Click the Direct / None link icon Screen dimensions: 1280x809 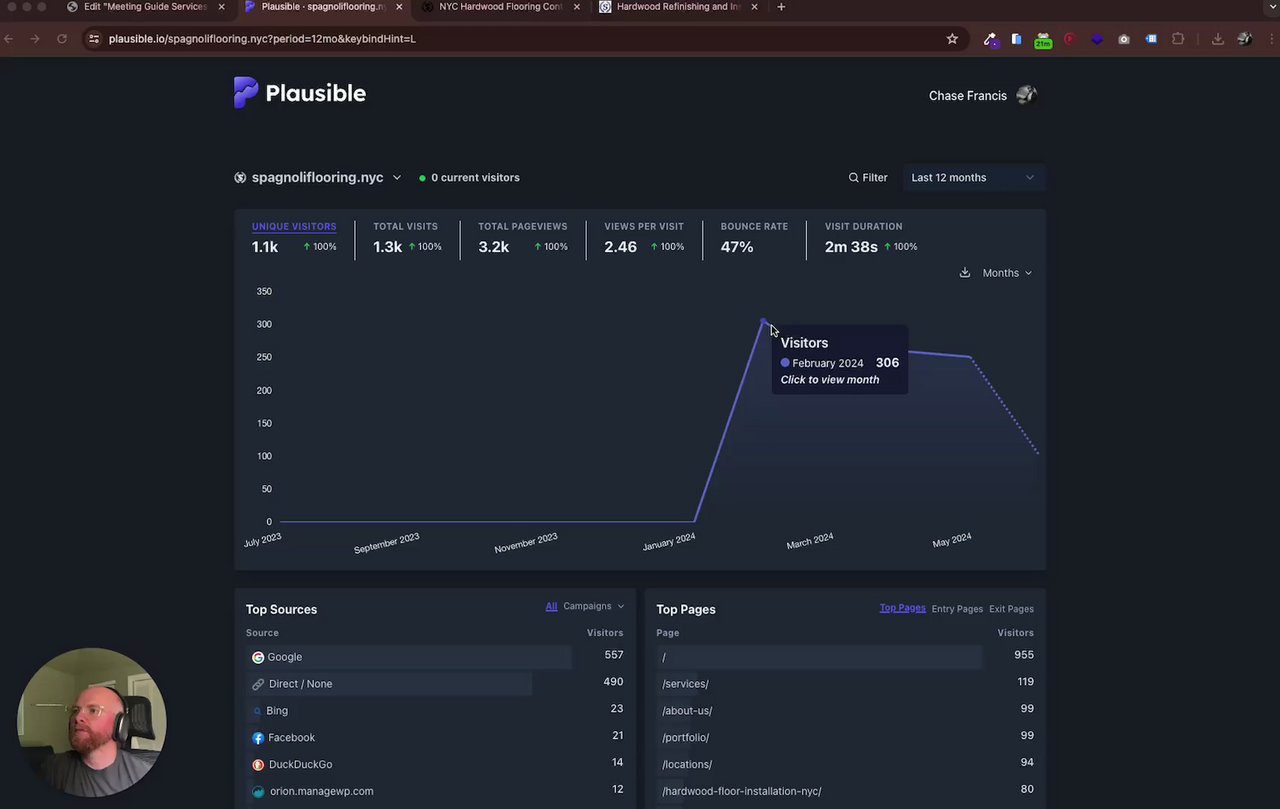click(258, 684)
